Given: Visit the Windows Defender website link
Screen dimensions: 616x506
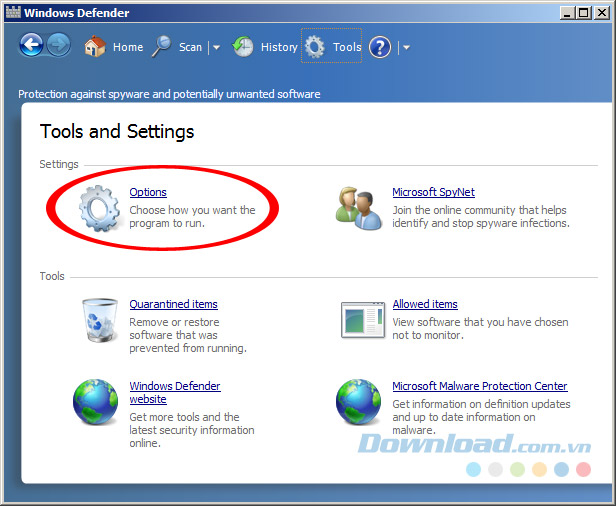Looking at the screenshot, I should point(175,392).
